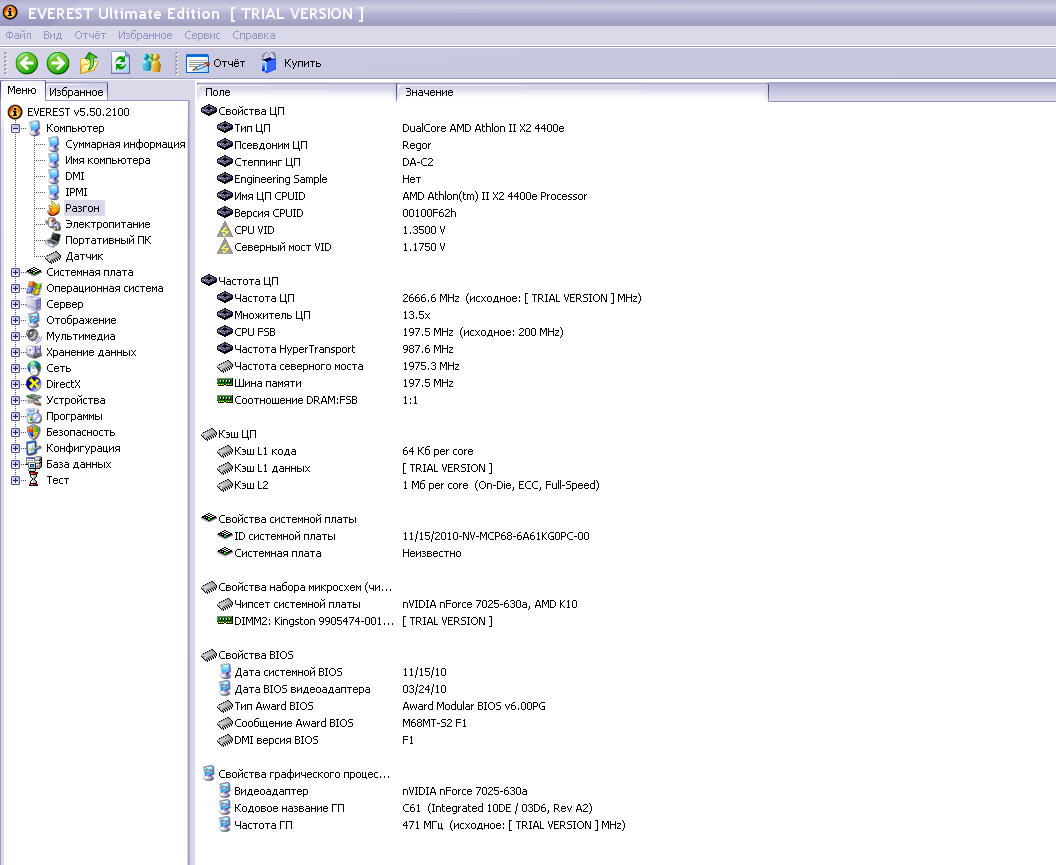Click the Значение column header
The image size is (1056, 865).
click(429, 92)
